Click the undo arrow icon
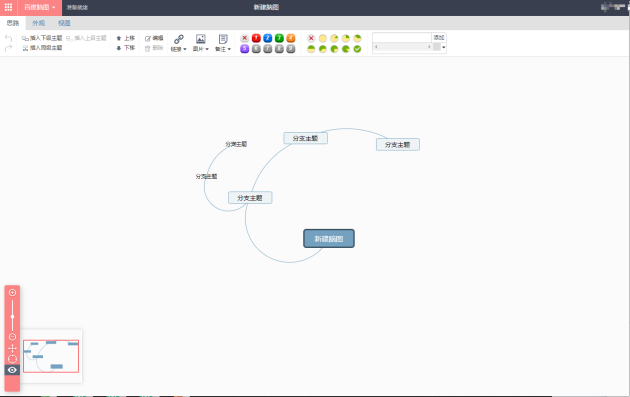 click(8, 38)
